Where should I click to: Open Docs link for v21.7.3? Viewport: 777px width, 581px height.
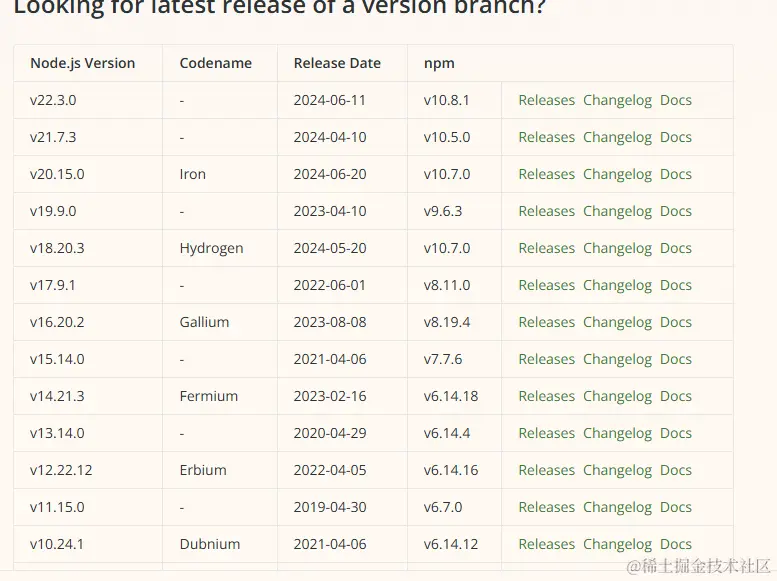click(x=676, y=137)
